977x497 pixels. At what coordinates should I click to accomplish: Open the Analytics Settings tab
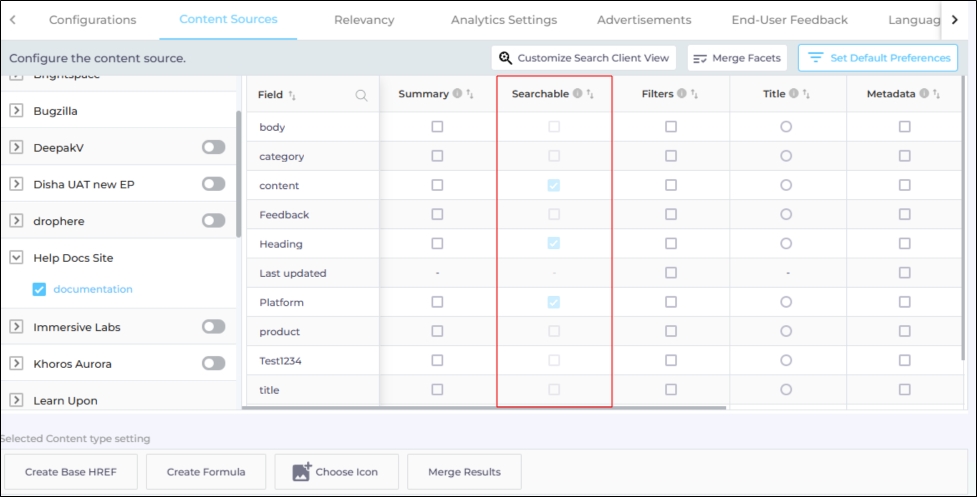pyautogui.click(x=503, y=20)
